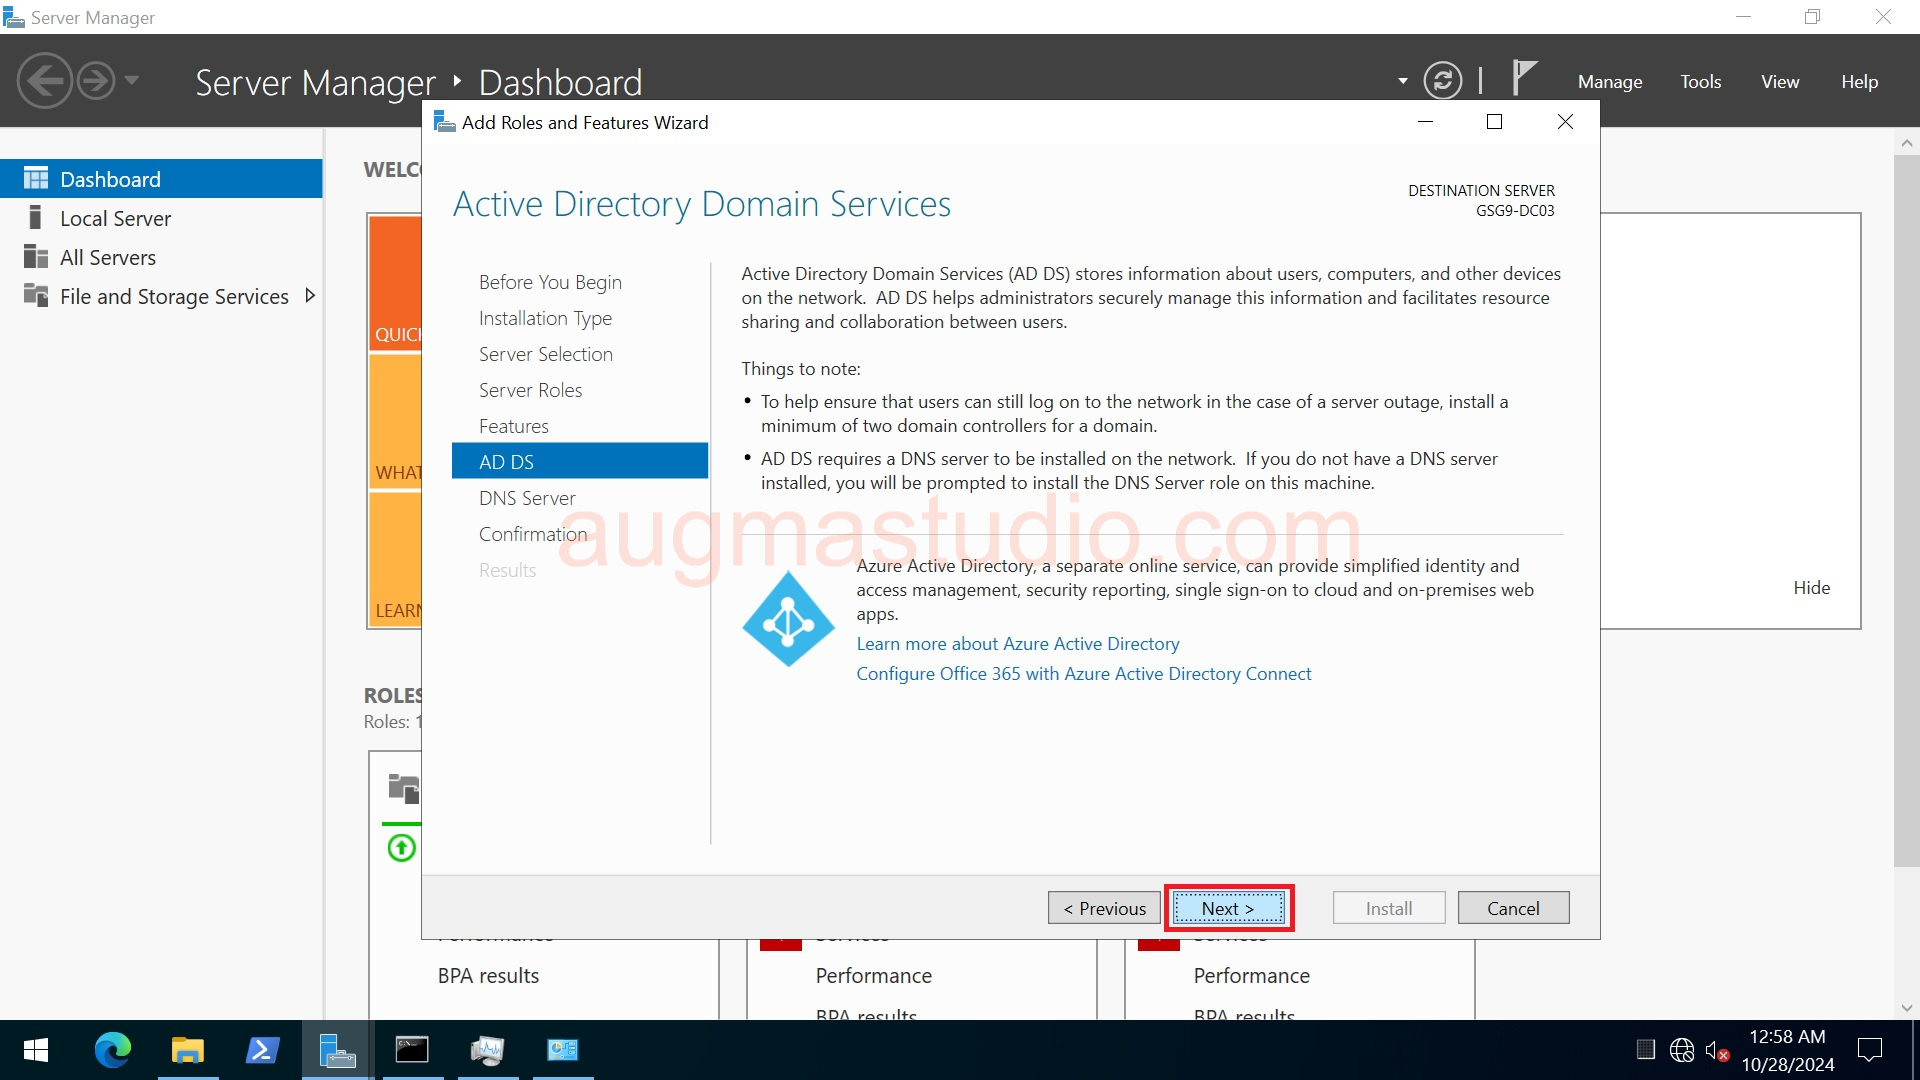Select the AD DS wizard step
The width and height of the screenshot is (1920, 1080).
[506, 461]
